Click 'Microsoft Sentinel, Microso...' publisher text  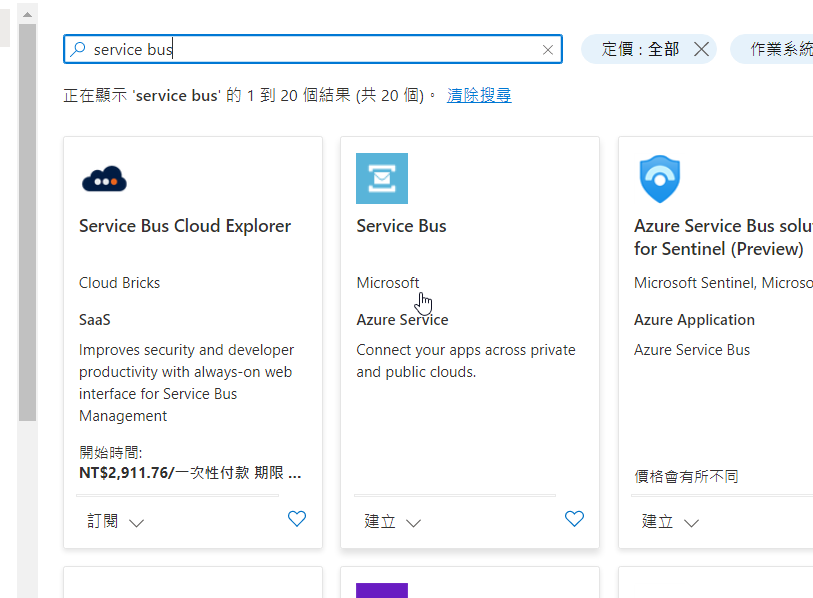[x=723, y=283]
